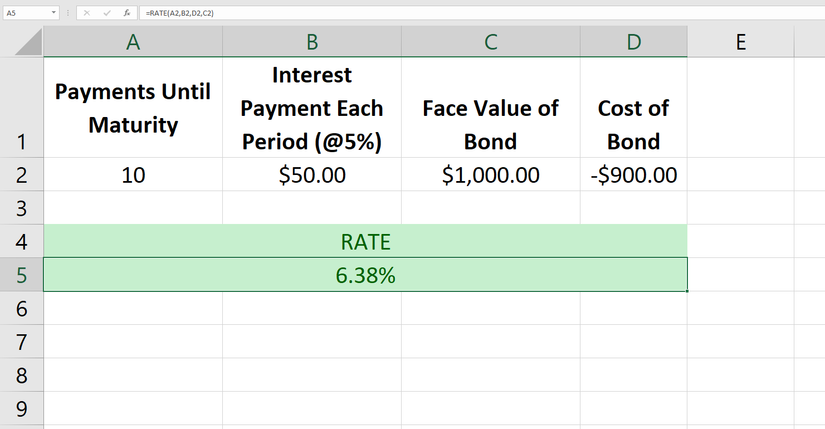Select row 1 header
The image size is (825, 429).
point(22,107)
